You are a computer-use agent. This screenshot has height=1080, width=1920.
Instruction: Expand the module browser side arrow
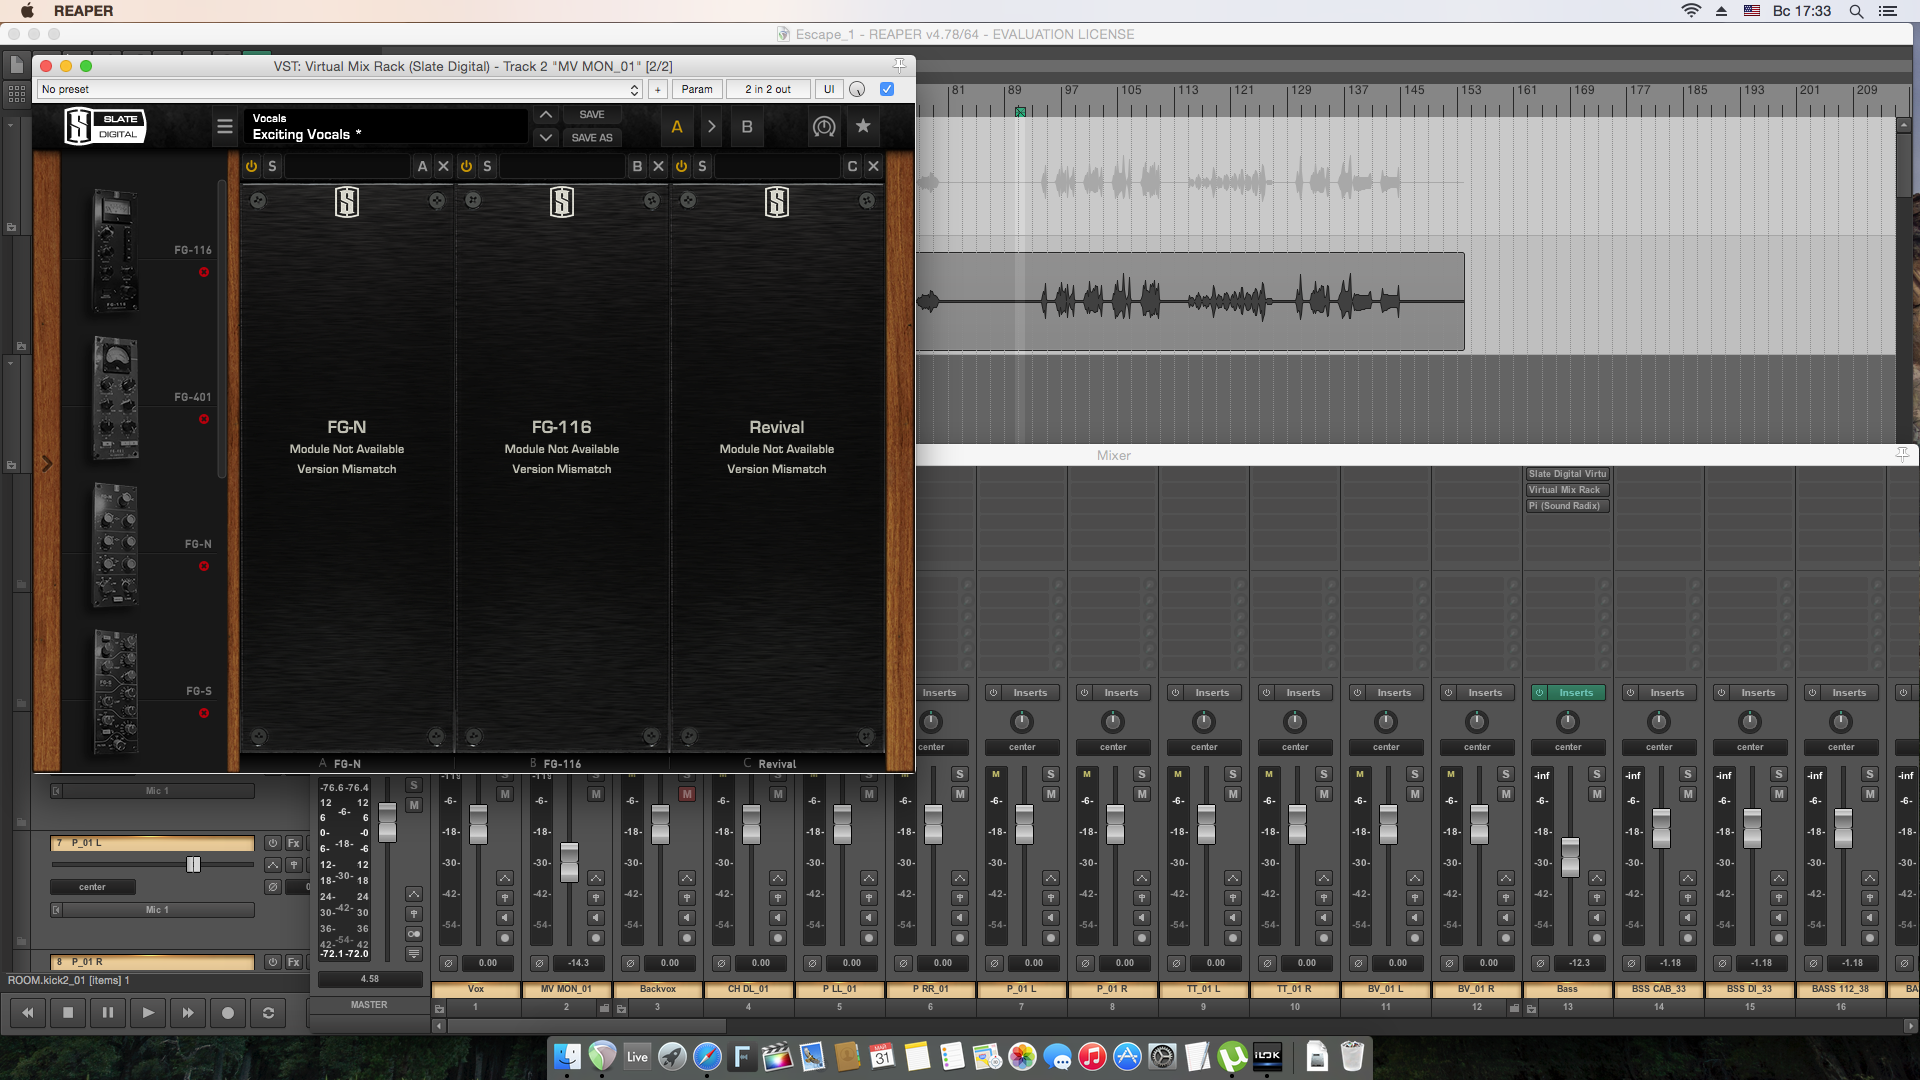click(x=46, y=463)
